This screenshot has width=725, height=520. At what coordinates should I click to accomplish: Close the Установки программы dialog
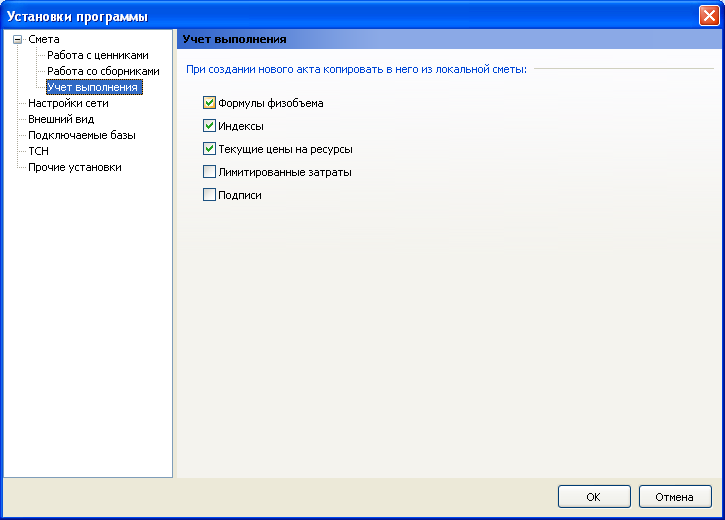tap(709, 16)
